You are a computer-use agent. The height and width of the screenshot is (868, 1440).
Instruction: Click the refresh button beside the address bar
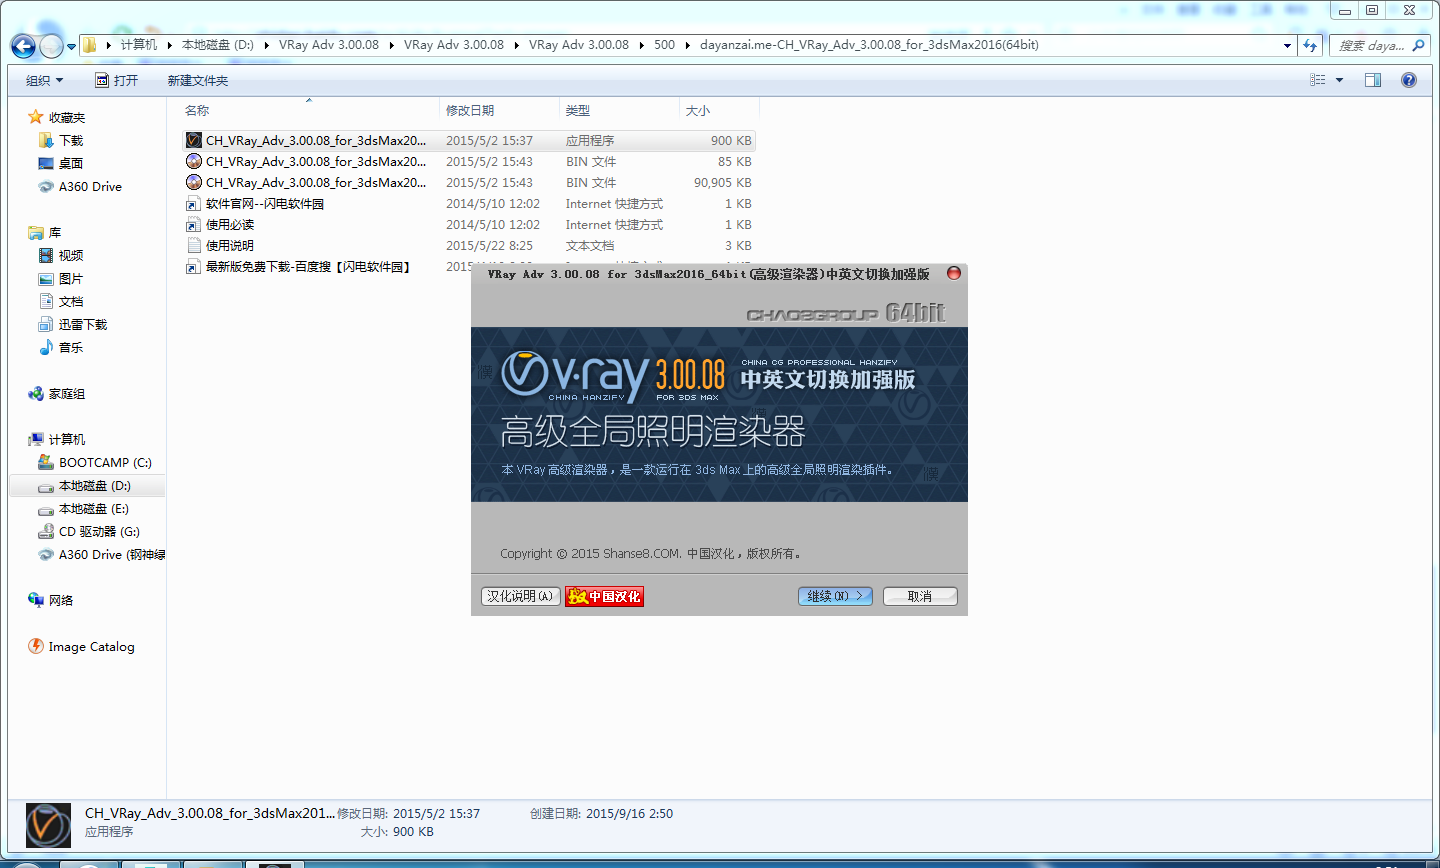(1310, 45)
